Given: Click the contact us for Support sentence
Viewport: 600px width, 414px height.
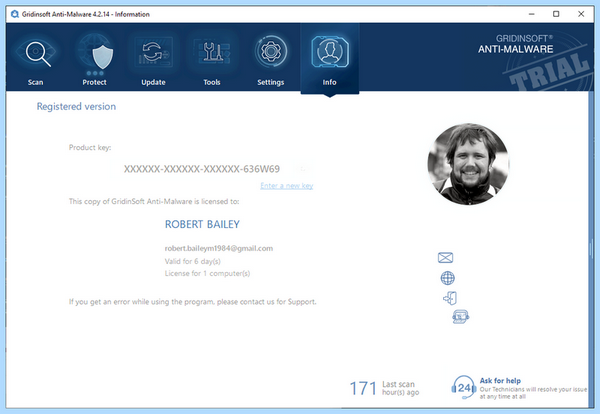Looking at the screenshot, I should 192,302.
